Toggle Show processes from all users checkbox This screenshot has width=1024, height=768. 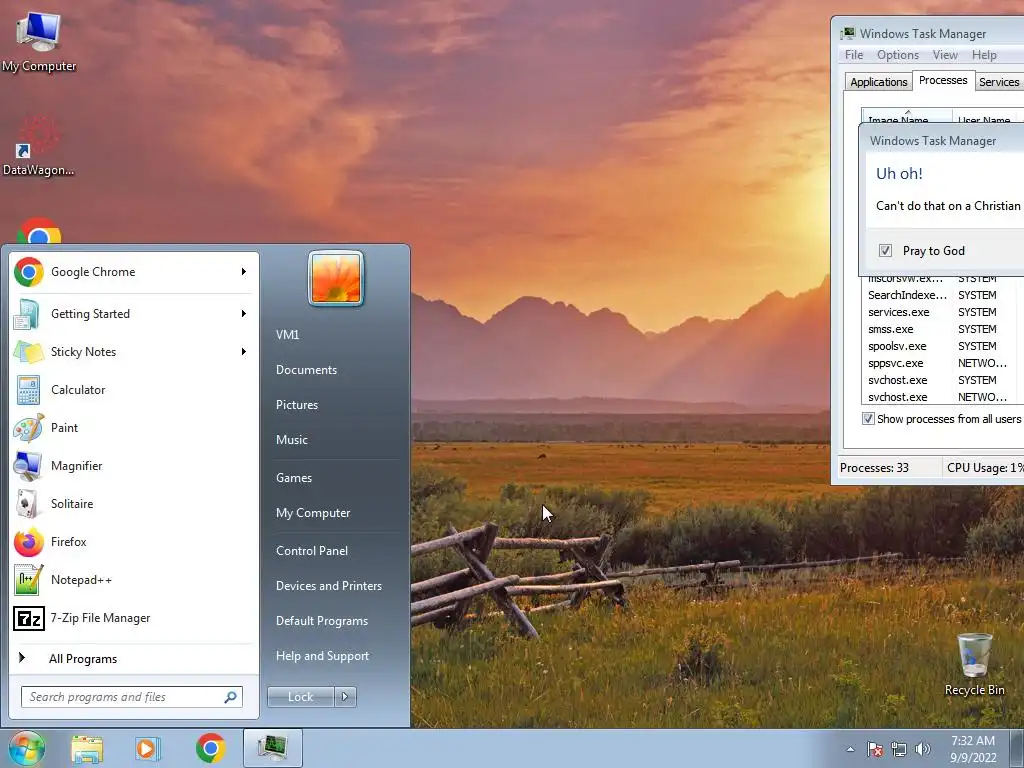pyautogui.click(x=868, y=419)
